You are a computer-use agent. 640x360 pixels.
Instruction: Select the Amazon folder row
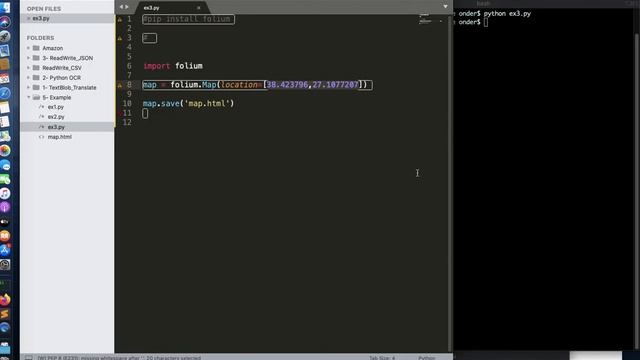[x=67, y=48]
